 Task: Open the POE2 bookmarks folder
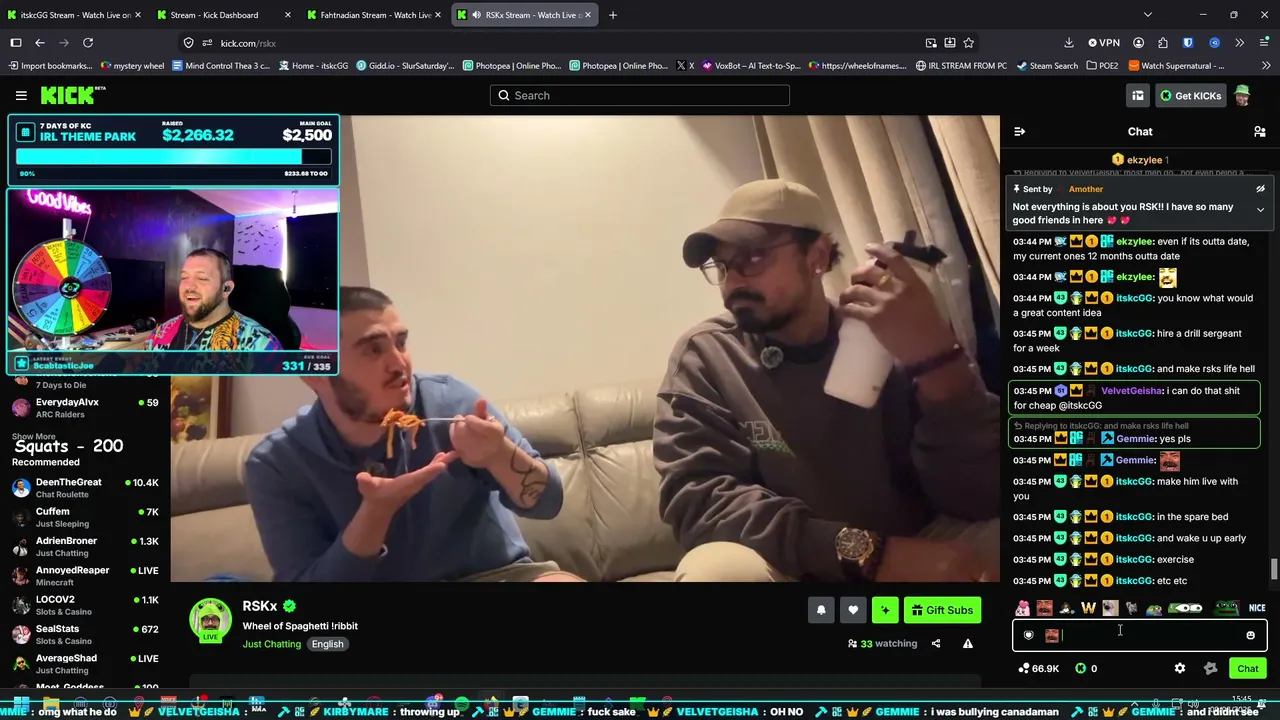pyautogui.click(x=1103, y=66)
